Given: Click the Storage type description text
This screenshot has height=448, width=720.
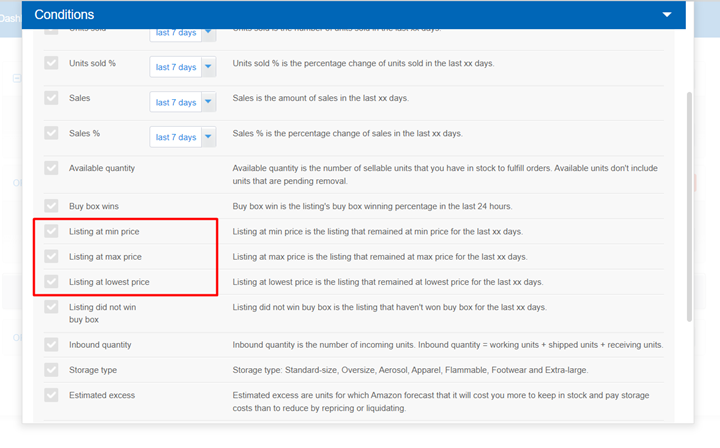Looking at the screenshot, I should 410,370.
